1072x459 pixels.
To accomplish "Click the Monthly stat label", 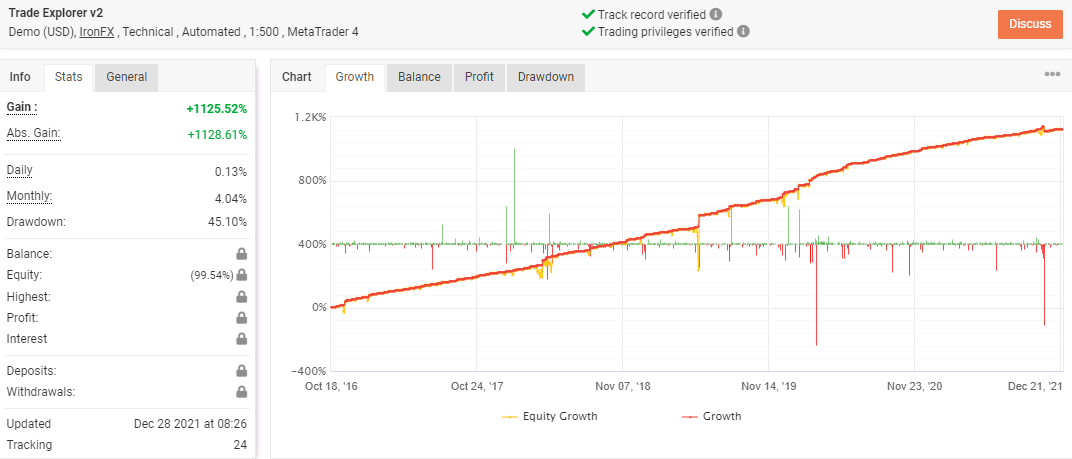I will pyautogui.click(x=29, y=196).
